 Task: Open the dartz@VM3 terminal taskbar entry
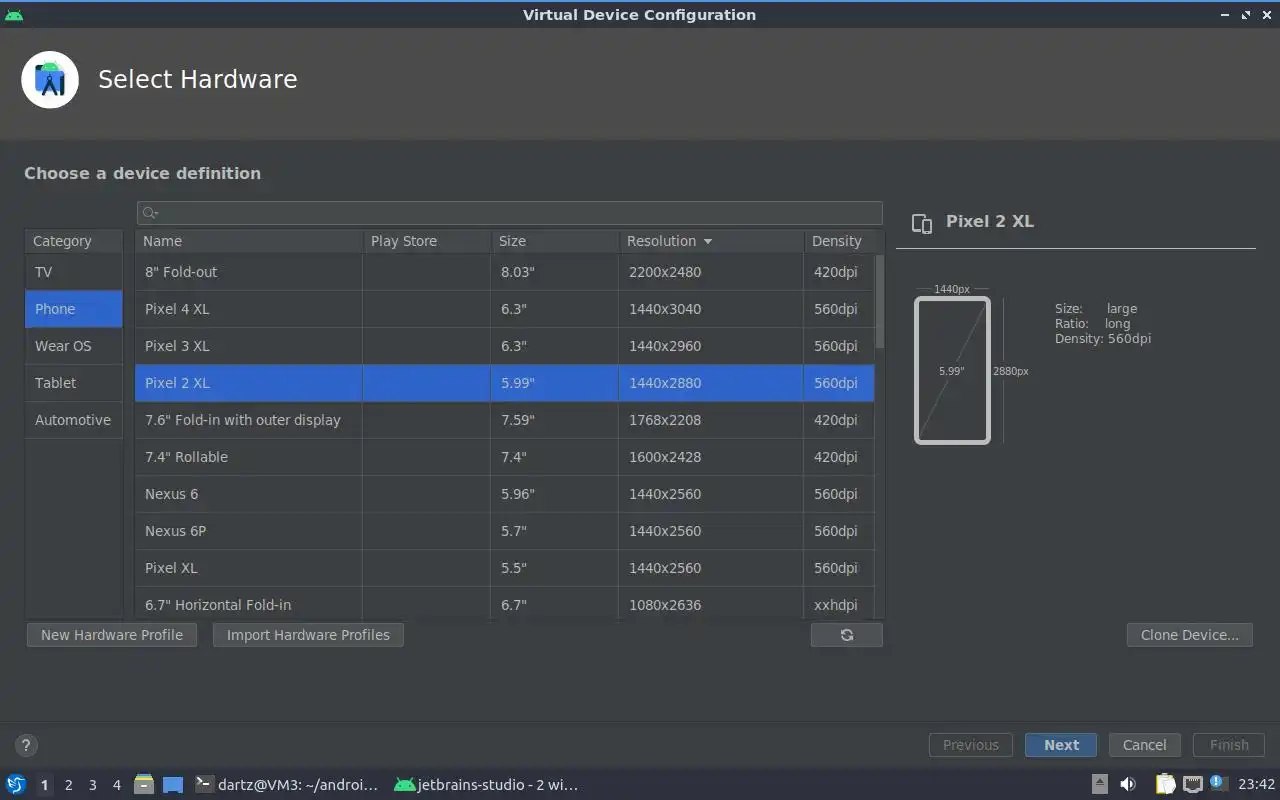(287, 785)
